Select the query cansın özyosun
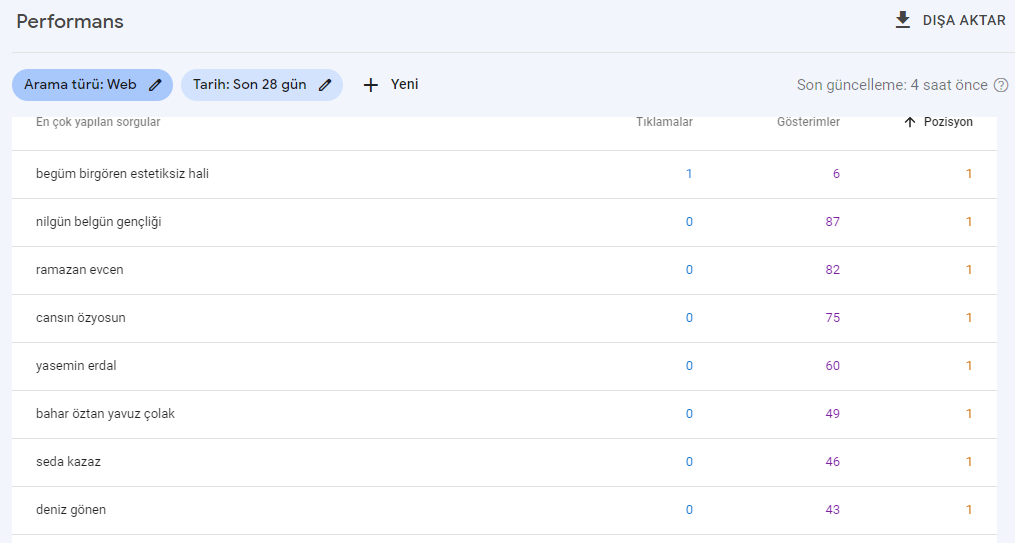The height and width of the screenshot is (543, 1015). click(81, 318)
